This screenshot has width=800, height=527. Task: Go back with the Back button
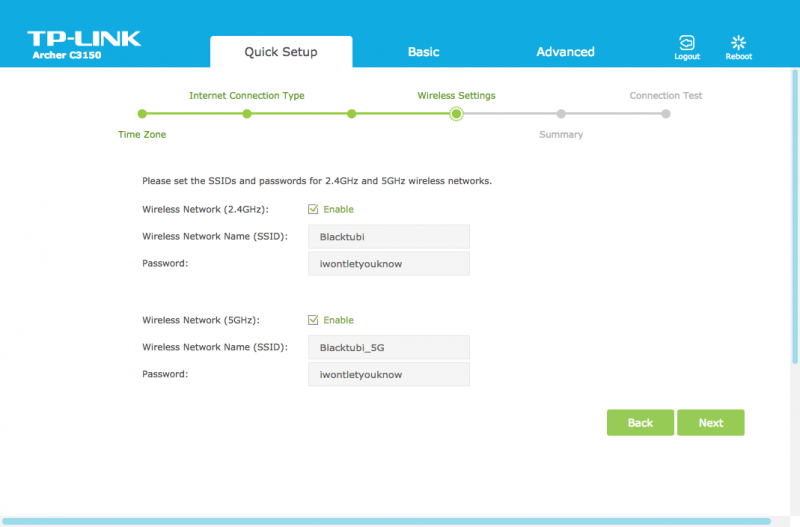tap(640, 422)
